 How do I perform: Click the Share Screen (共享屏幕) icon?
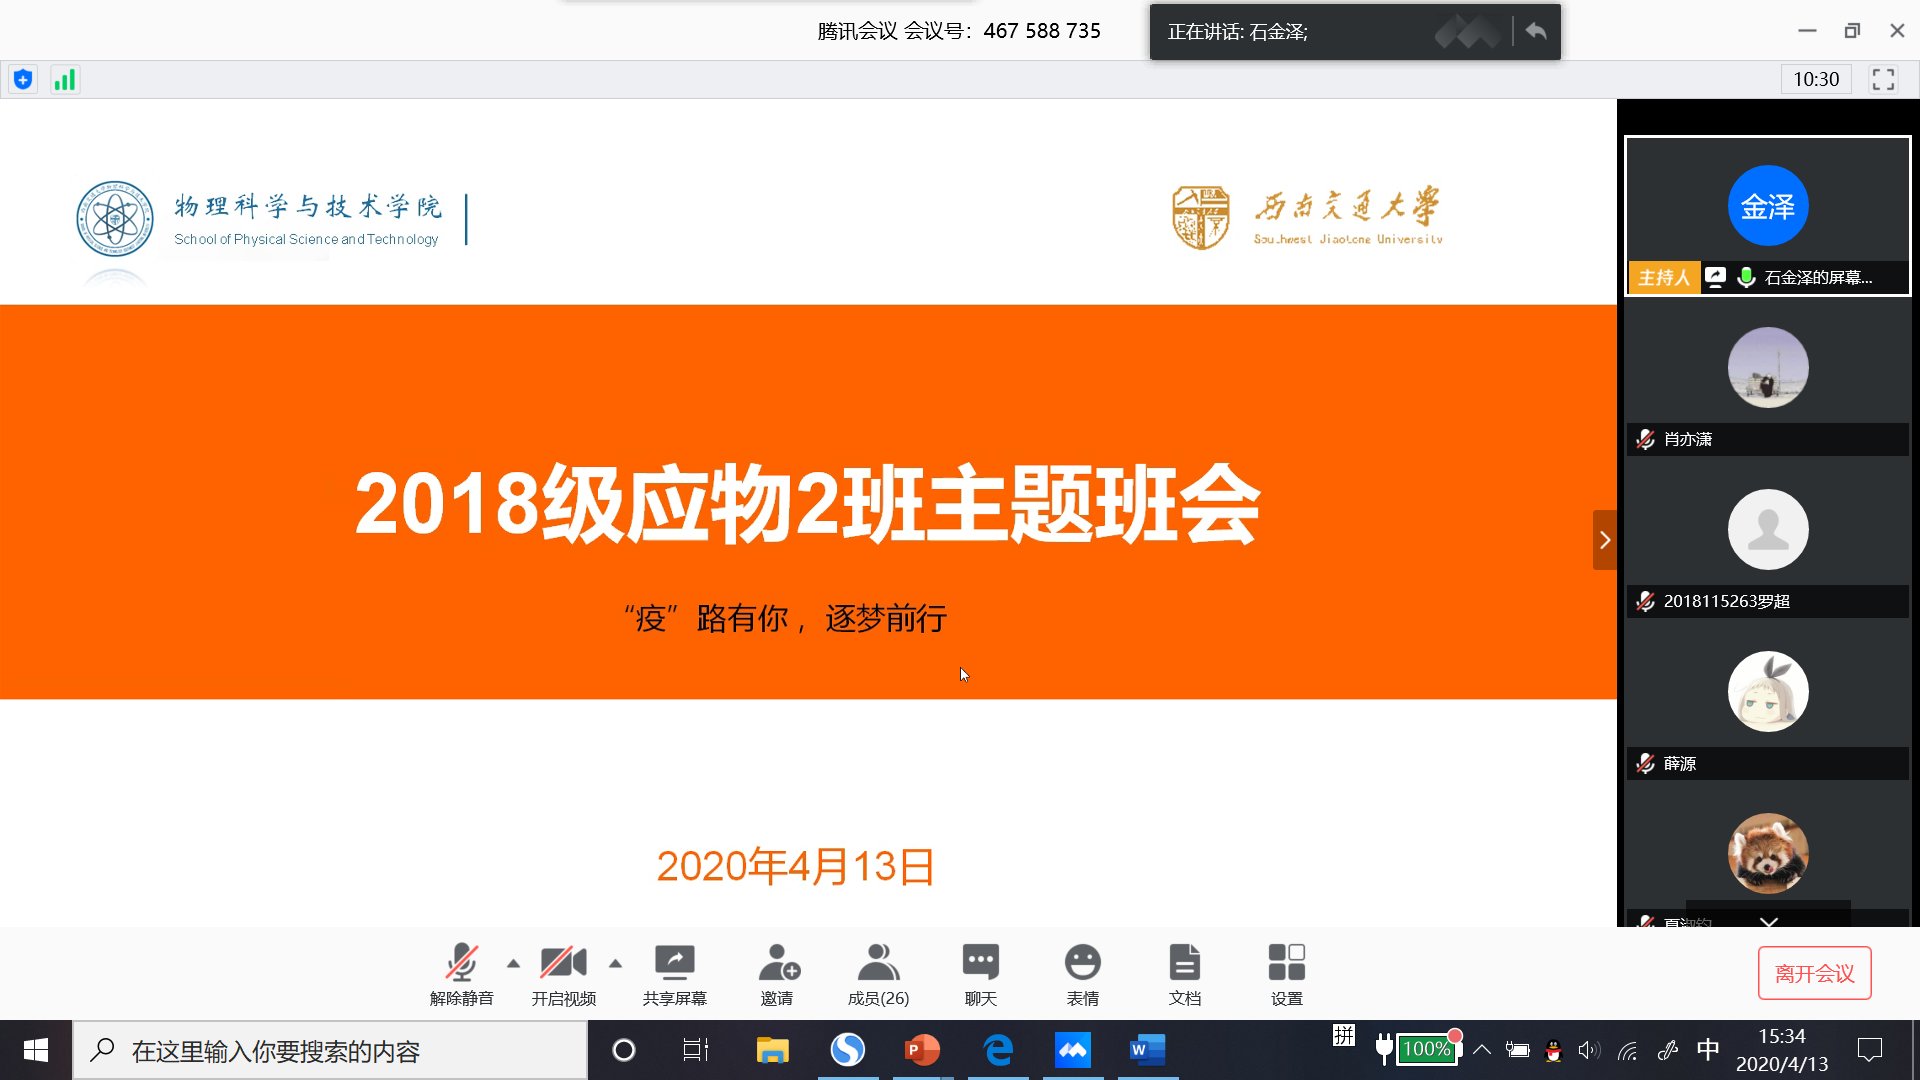click(675, 963)
